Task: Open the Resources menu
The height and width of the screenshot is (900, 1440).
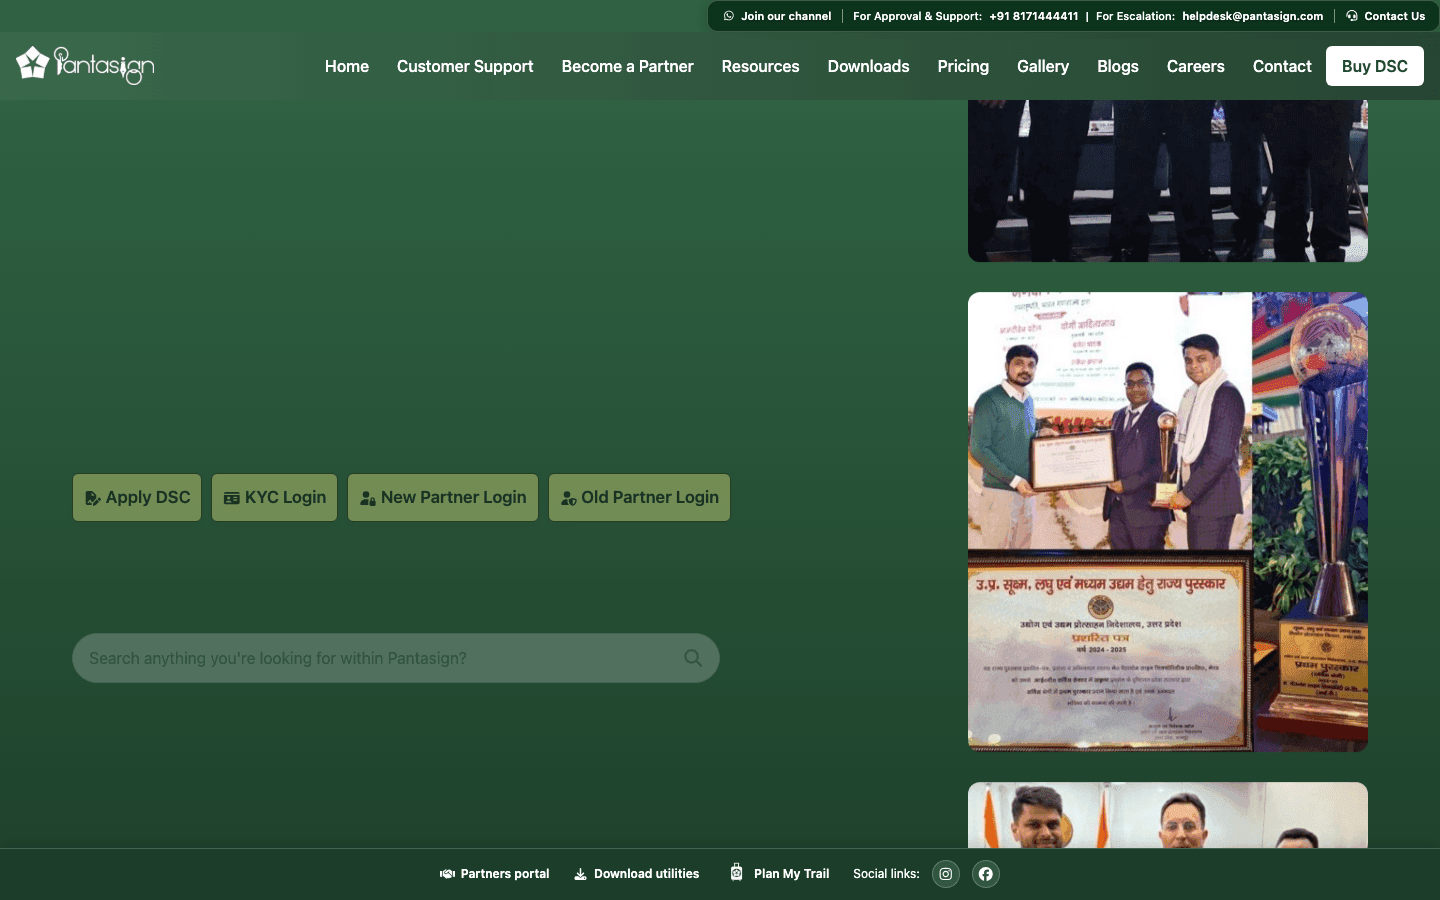Action: 760,66
